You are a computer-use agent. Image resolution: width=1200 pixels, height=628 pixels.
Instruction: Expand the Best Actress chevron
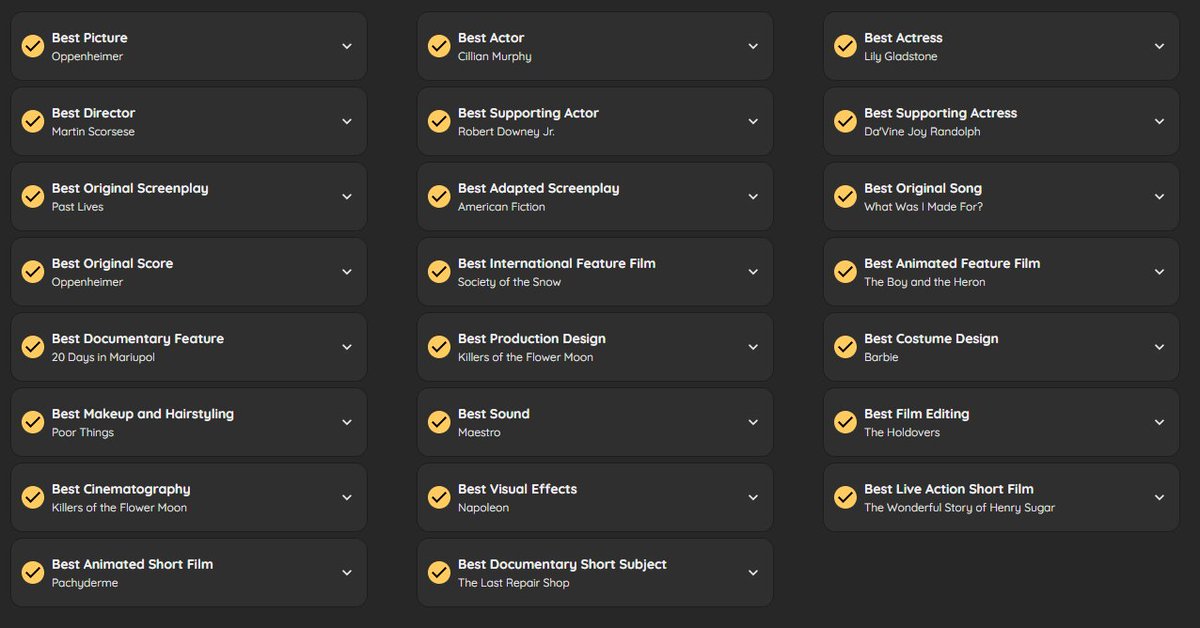[x=1159, y=46]
